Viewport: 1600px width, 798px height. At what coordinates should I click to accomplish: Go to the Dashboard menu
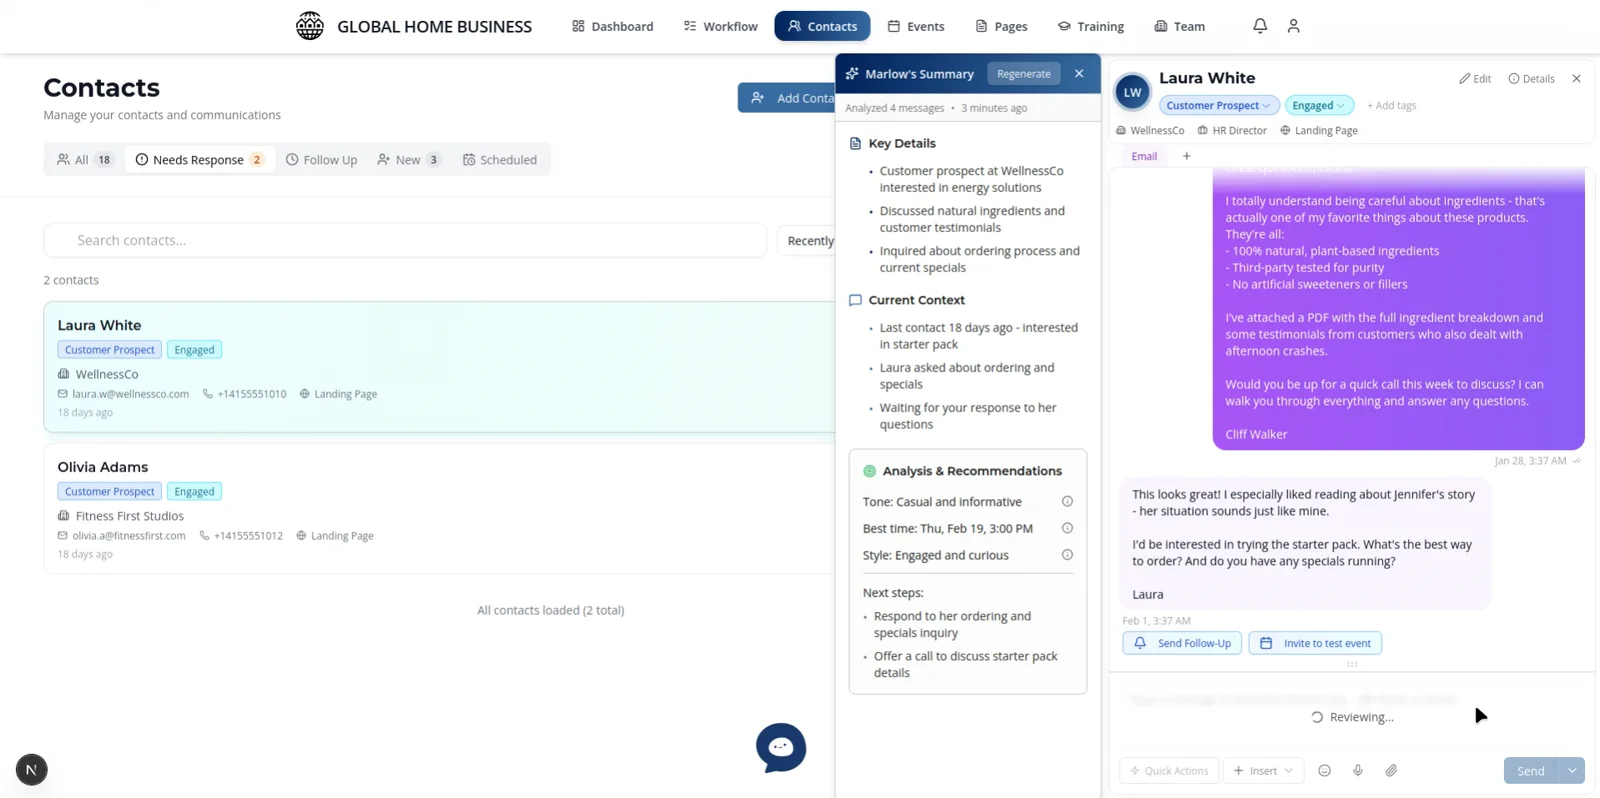point(612,26)
